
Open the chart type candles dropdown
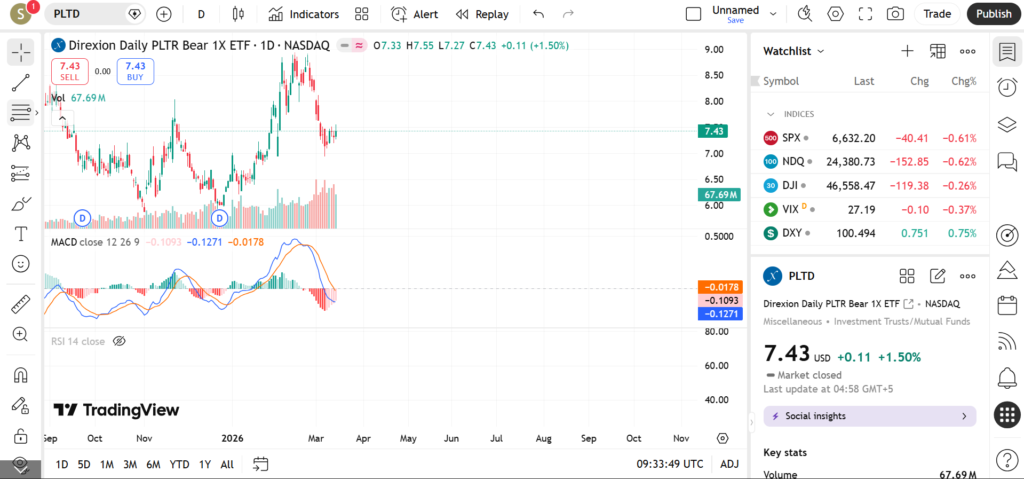point(237,14)
